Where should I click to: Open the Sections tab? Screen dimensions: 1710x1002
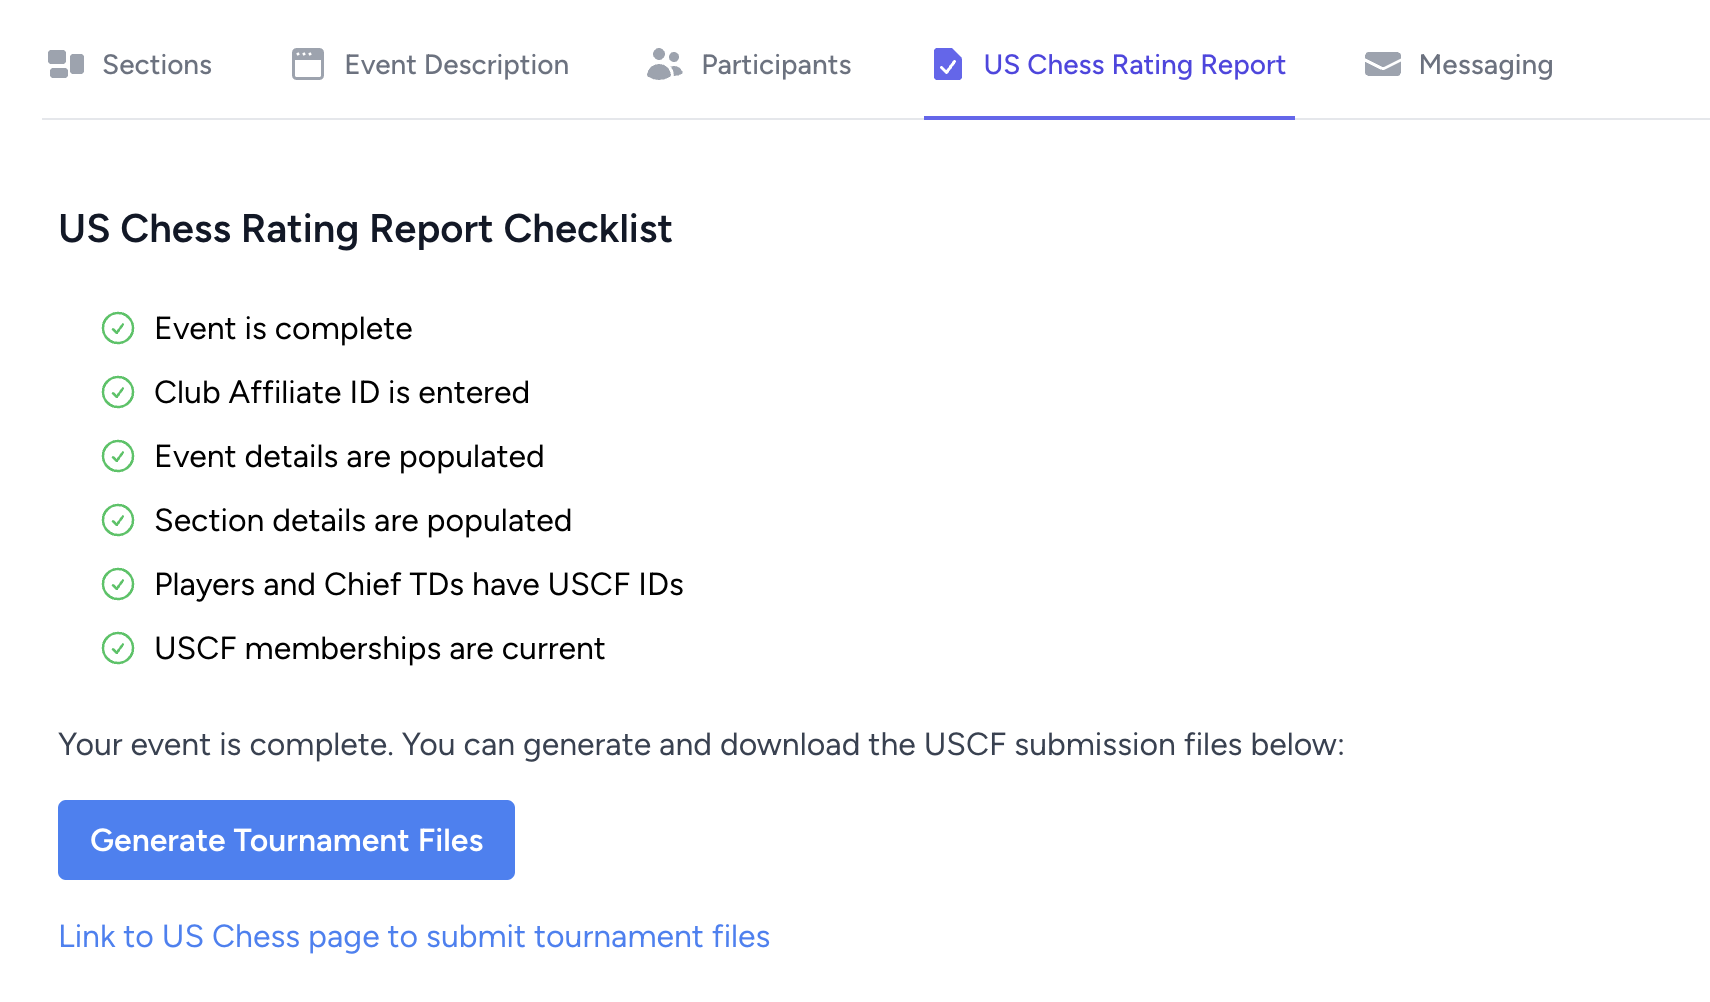point(157,65)
